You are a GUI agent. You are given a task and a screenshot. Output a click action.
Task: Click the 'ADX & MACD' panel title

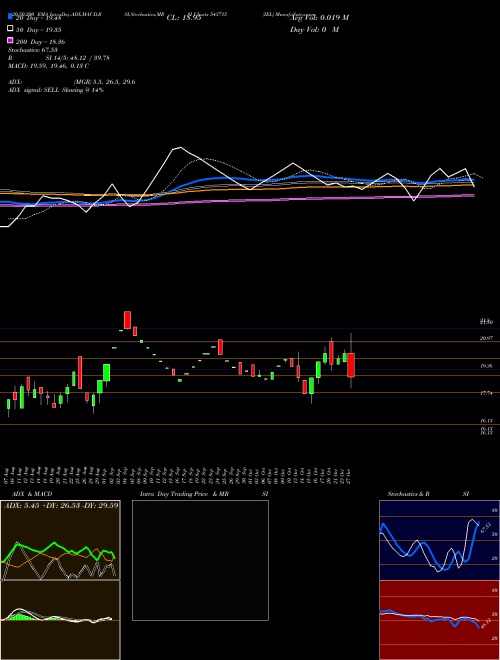[x=32, y=494]
